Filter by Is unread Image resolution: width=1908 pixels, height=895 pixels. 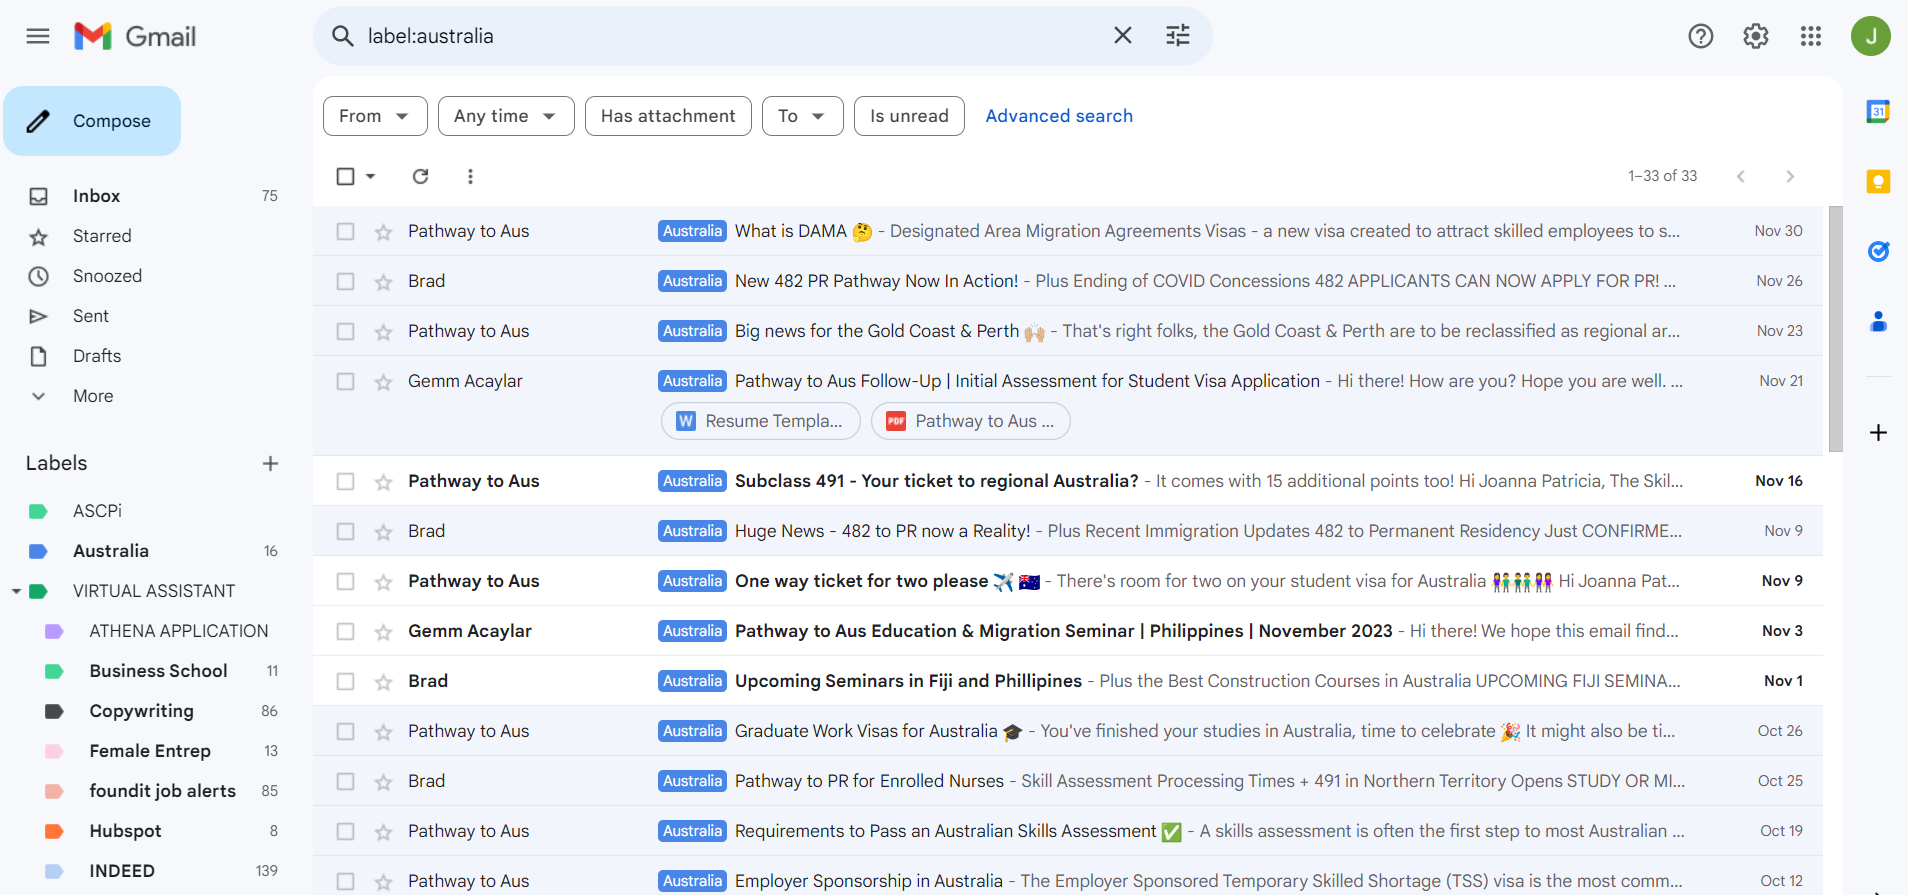pos(909,116)
